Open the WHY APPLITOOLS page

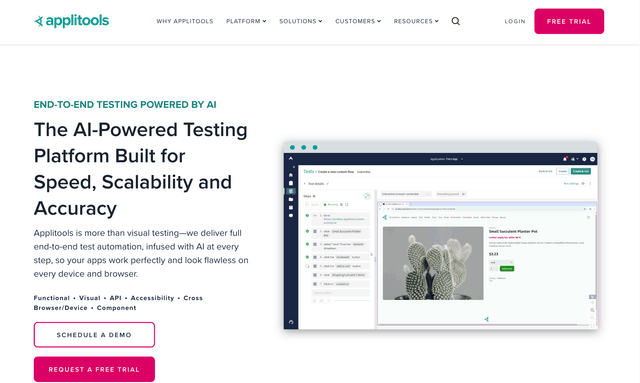pyautogui.click(x=185, y=21)
